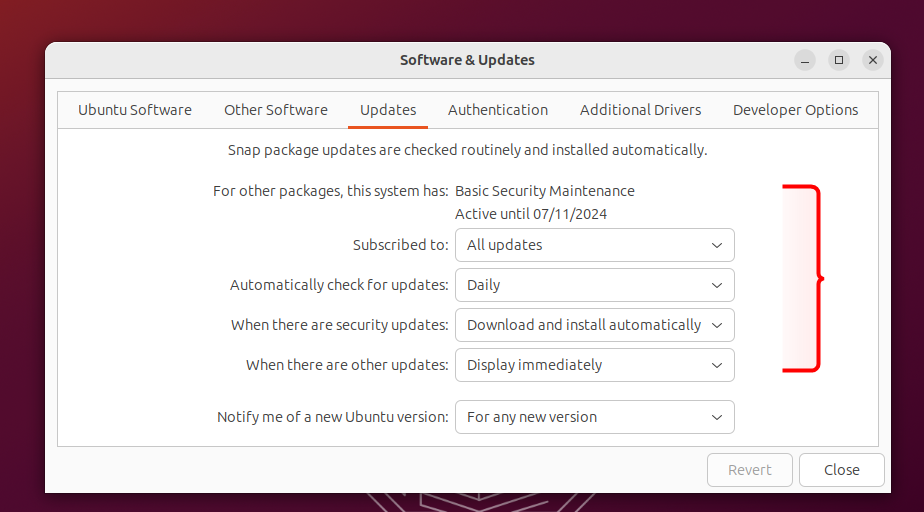
Task: Minimize the Software & Updates window
Action: 806,60
